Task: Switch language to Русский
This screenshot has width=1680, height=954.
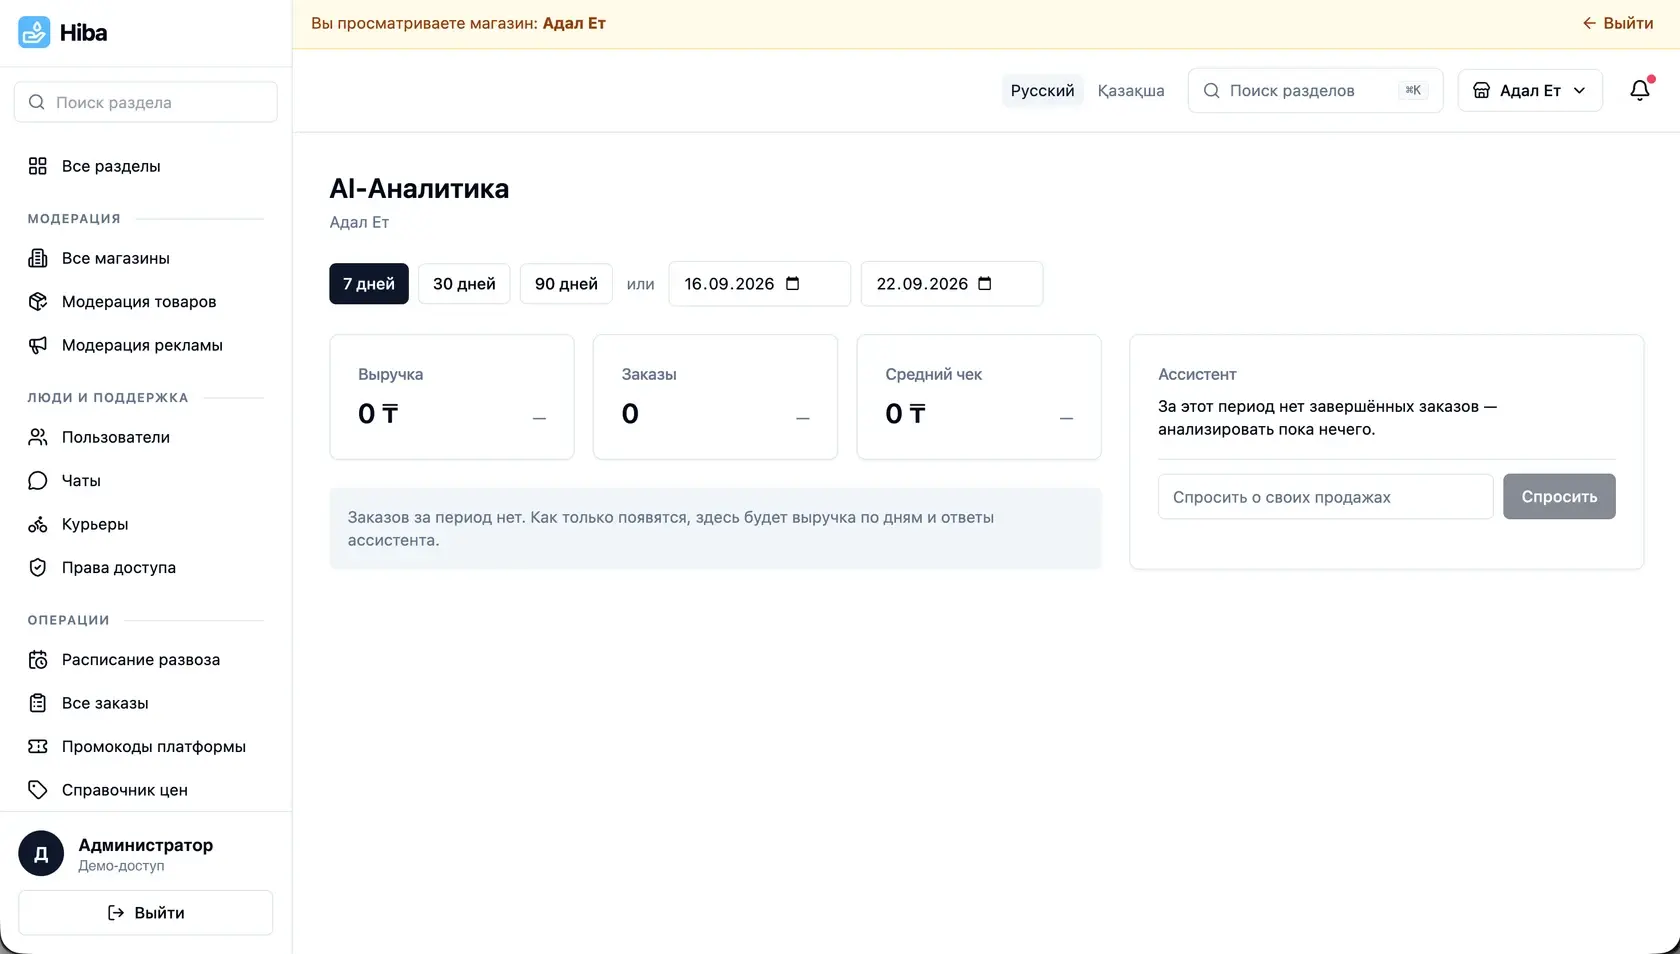Action: coord(1042,90)
